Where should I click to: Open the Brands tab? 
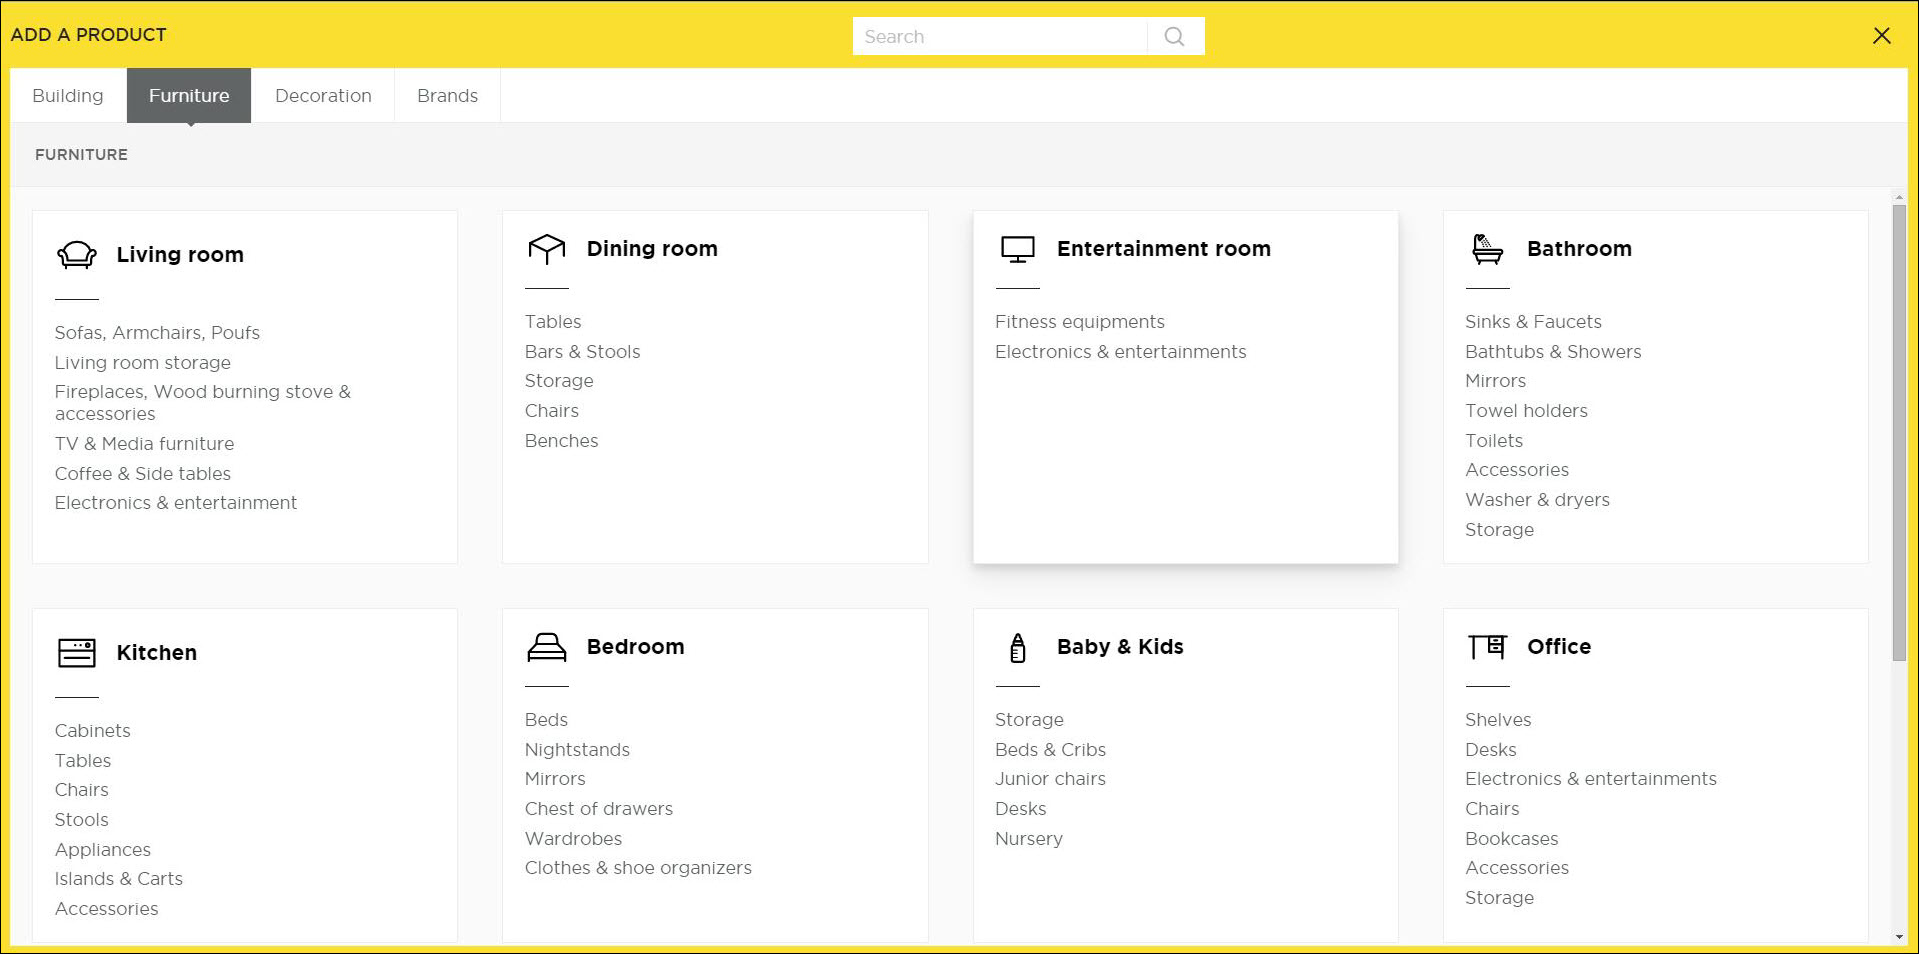coord(447,96)
